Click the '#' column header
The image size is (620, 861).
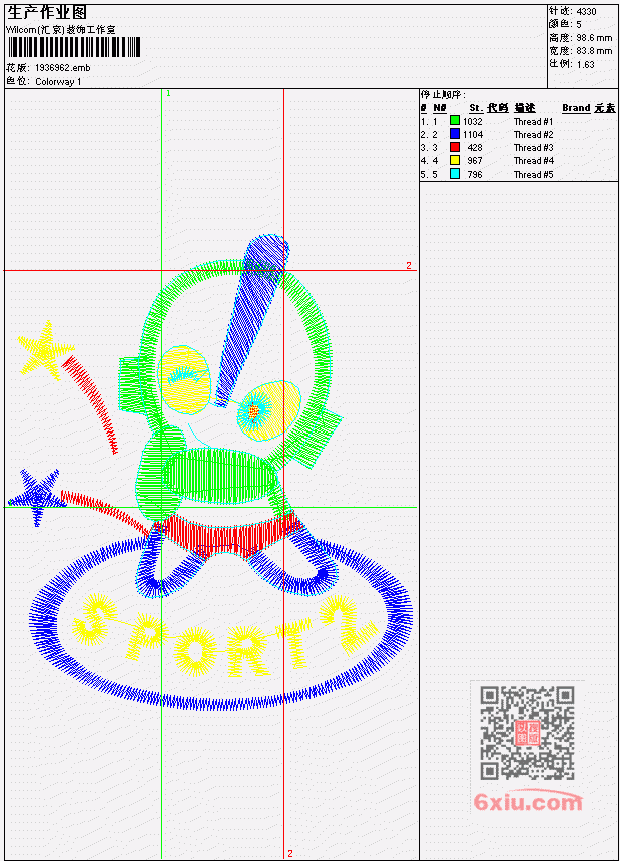click(423, 108)
